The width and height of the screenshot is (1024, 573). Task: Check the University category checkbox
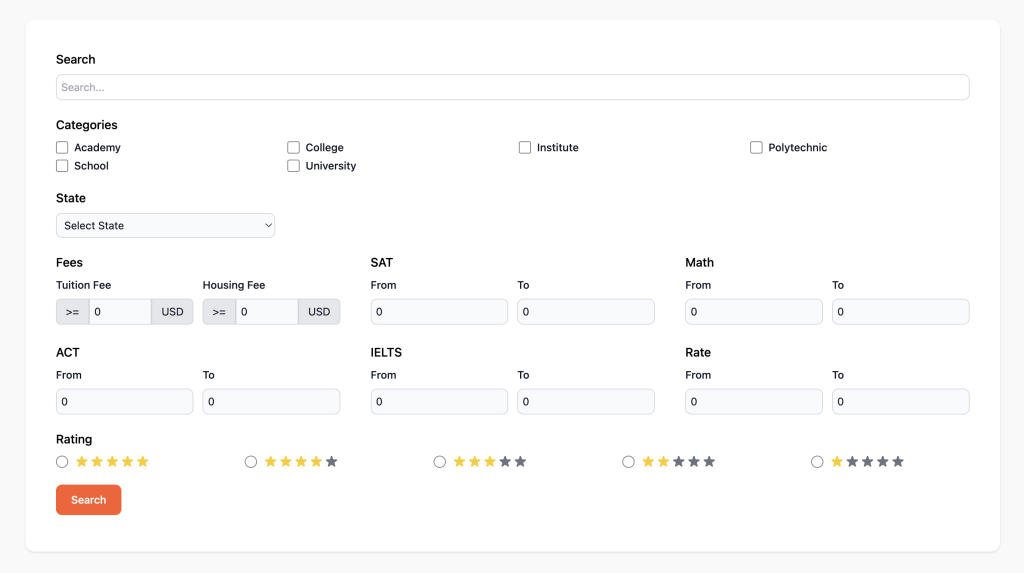(293, 166)
